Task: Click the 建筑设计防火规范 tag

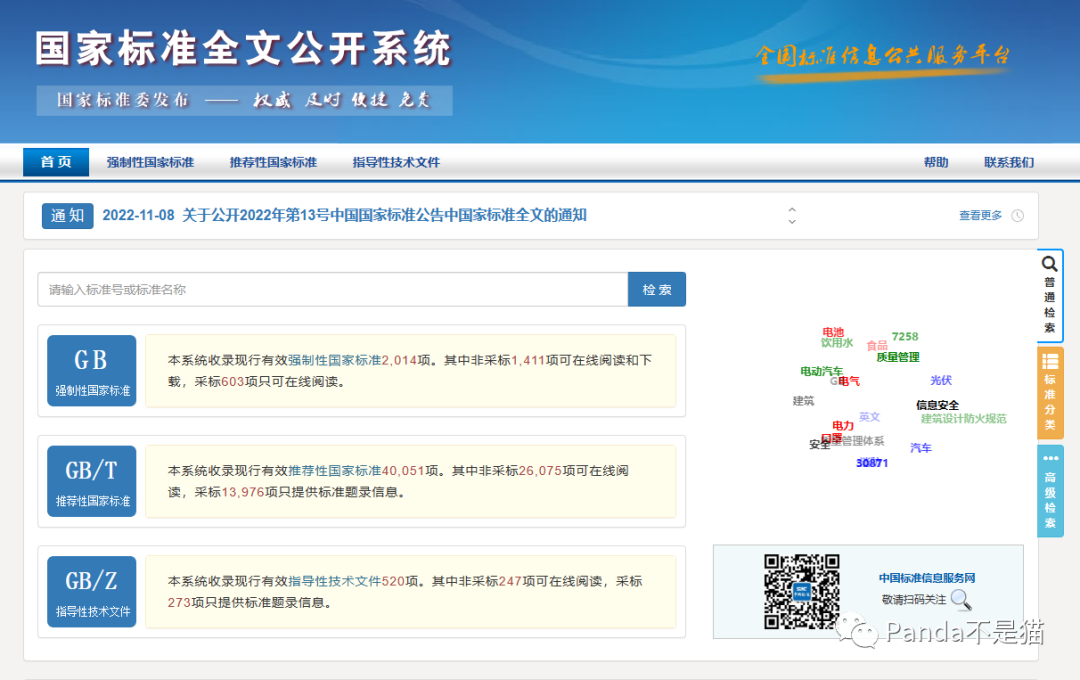Action: (x=964, y=418)
